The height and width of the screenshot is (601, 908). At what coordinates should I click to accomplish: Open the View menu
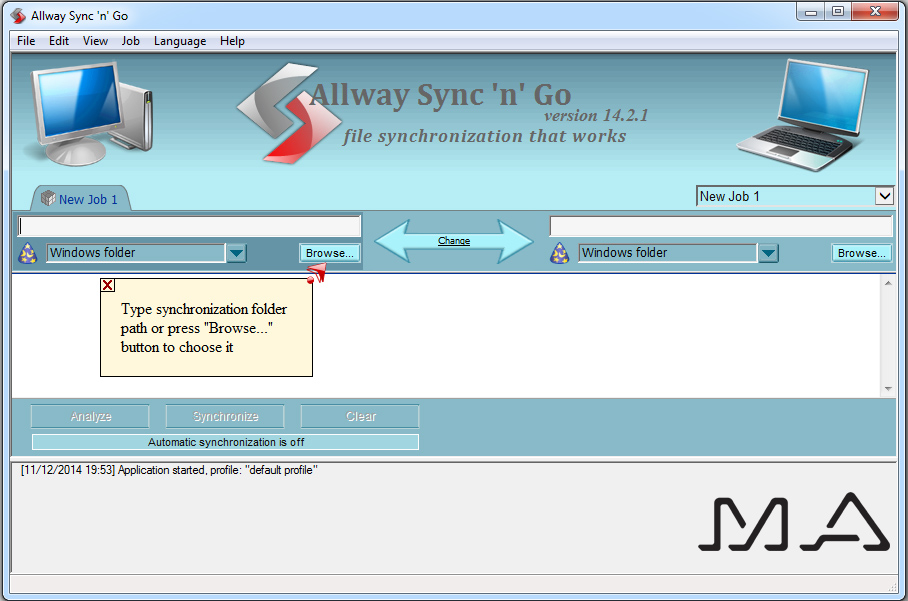point(95,41)
